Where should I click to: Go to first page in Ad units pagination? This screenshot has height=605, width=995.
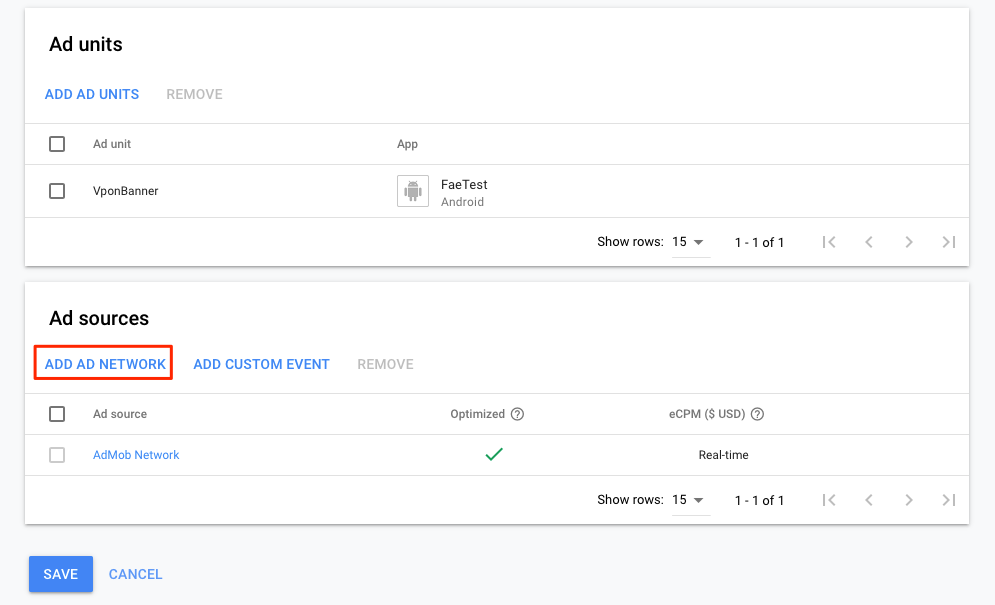click(x=829, y=242)
